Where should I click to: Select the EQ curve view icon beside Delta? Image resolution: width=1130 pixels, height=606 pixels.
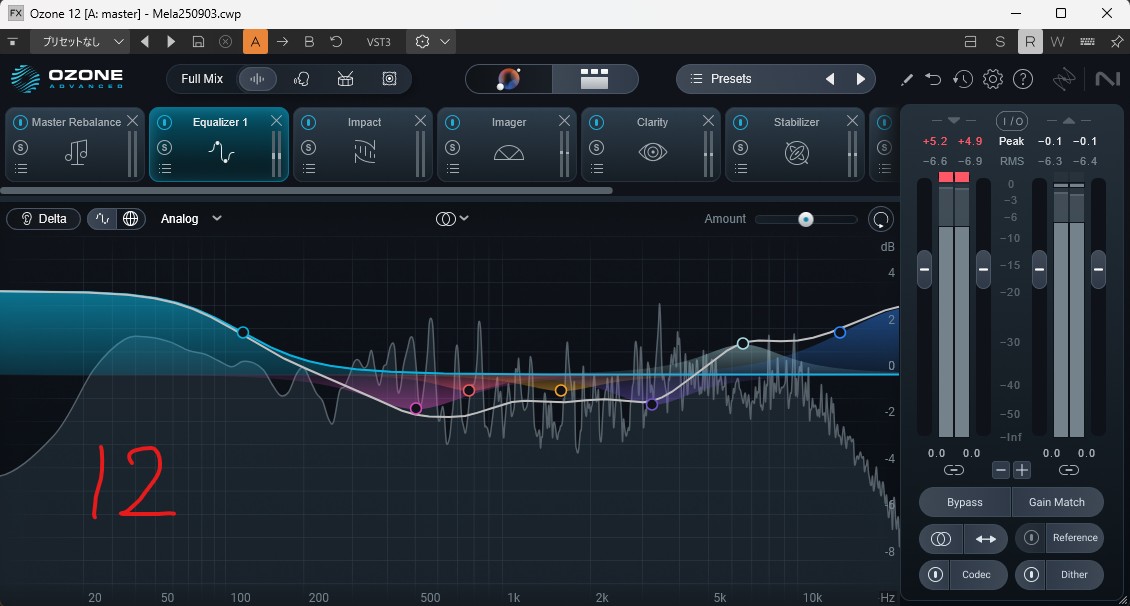[102, 218]
